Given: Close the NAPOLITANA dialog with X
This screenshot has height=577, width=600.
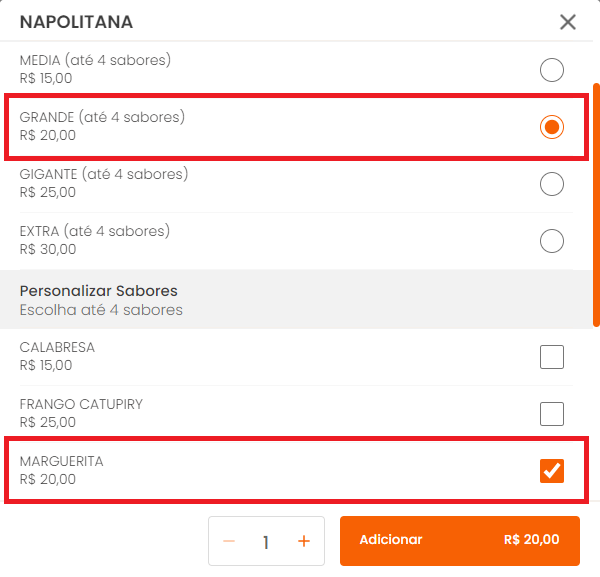Looking at the screenshot, I should point(568,22).
